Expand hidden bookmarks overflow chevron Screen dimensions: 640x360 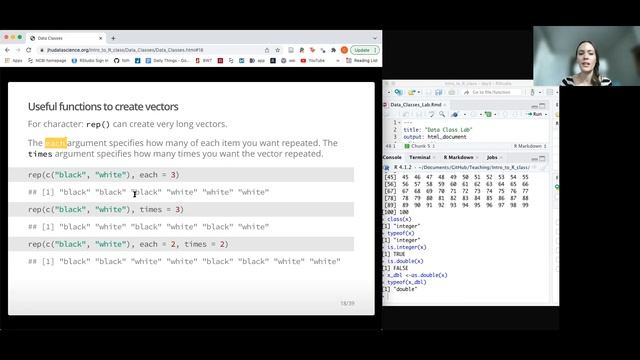tap(338, 60)
